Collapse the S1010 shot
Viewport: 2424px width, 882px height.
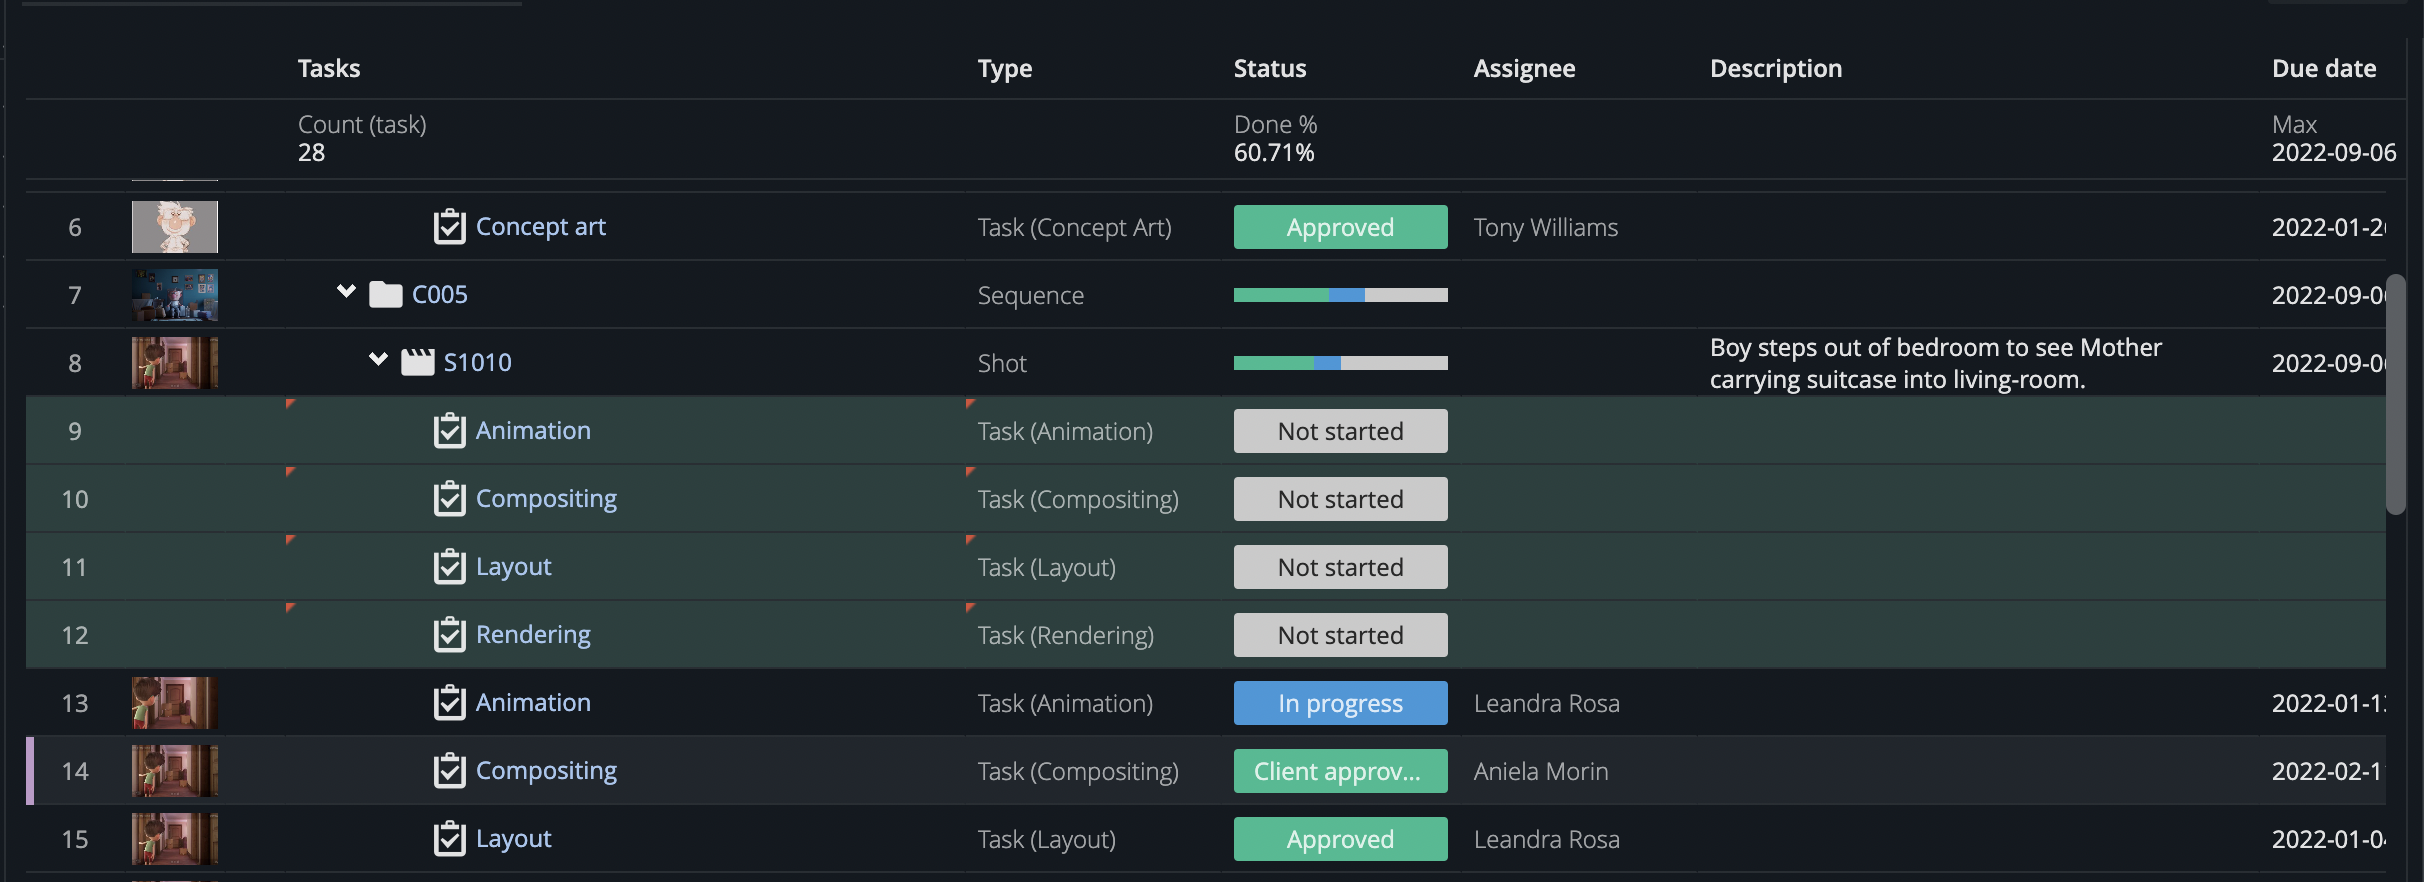pos(378,360)
